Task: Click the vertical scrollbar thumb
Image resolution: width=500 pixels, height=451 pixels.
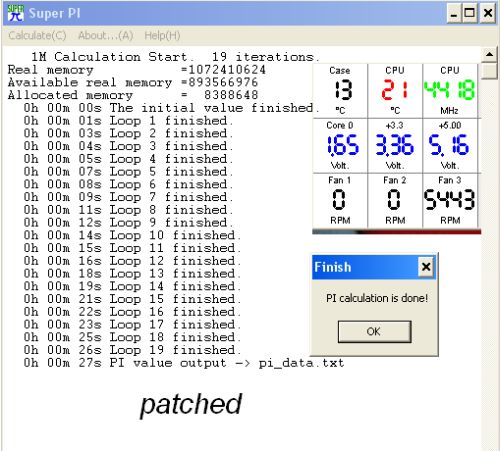Action: (489, 71)
